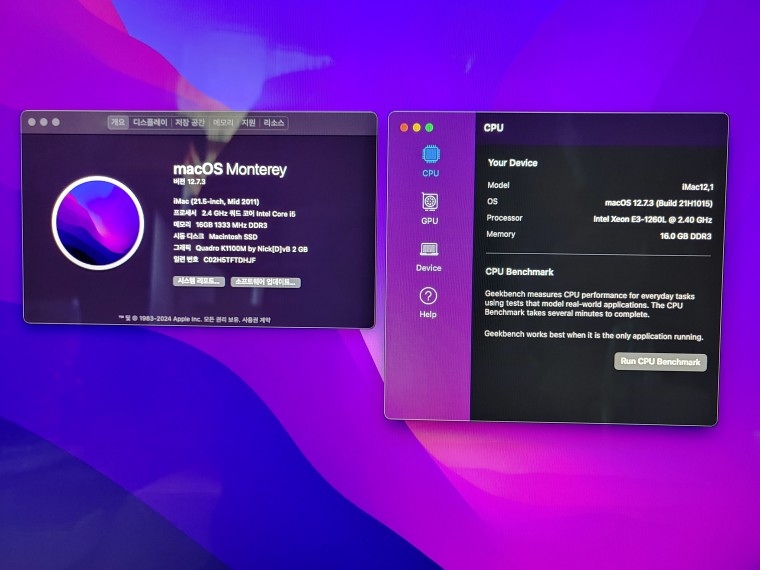This screenshot has height=570, width=760.
Task: Switch to the 저장 공간 tab
Action: tap(190, 123)
